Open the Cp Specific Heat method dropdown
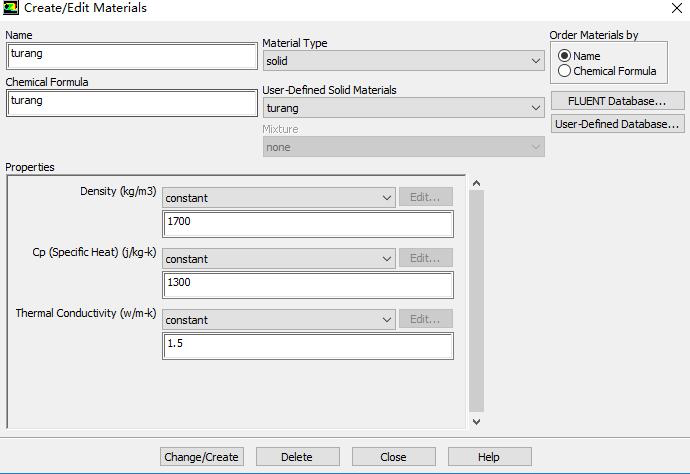This screenshot has height=474, width=690. [x=279, y=259]
